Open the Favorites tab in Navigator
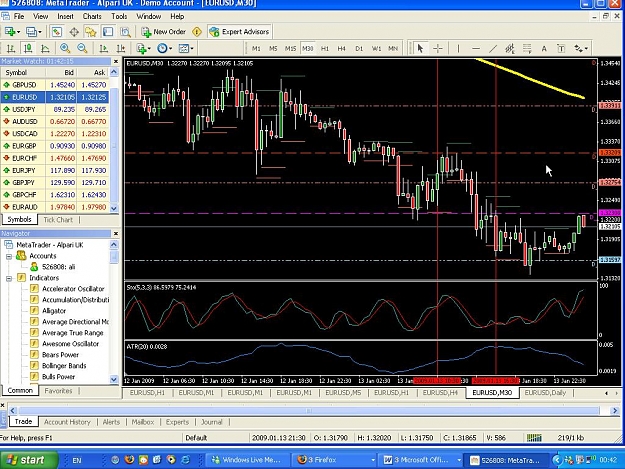Viewport: 625px width, 469px height. (58, 391)
